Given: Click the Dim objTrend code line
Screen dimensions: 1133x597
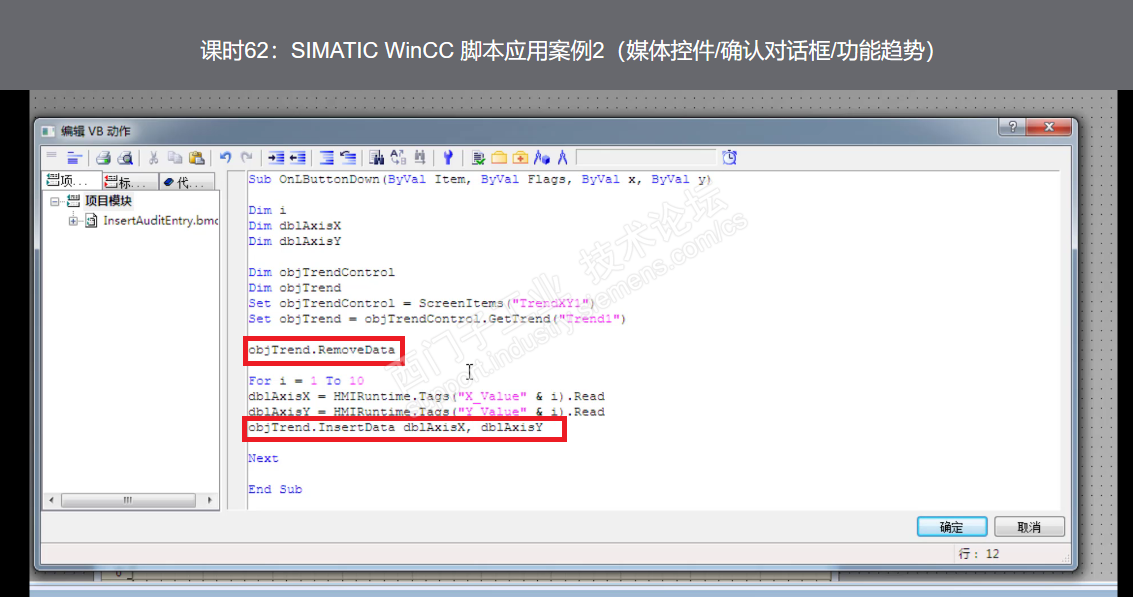Looking at the screenshot, I should (295, 288).
